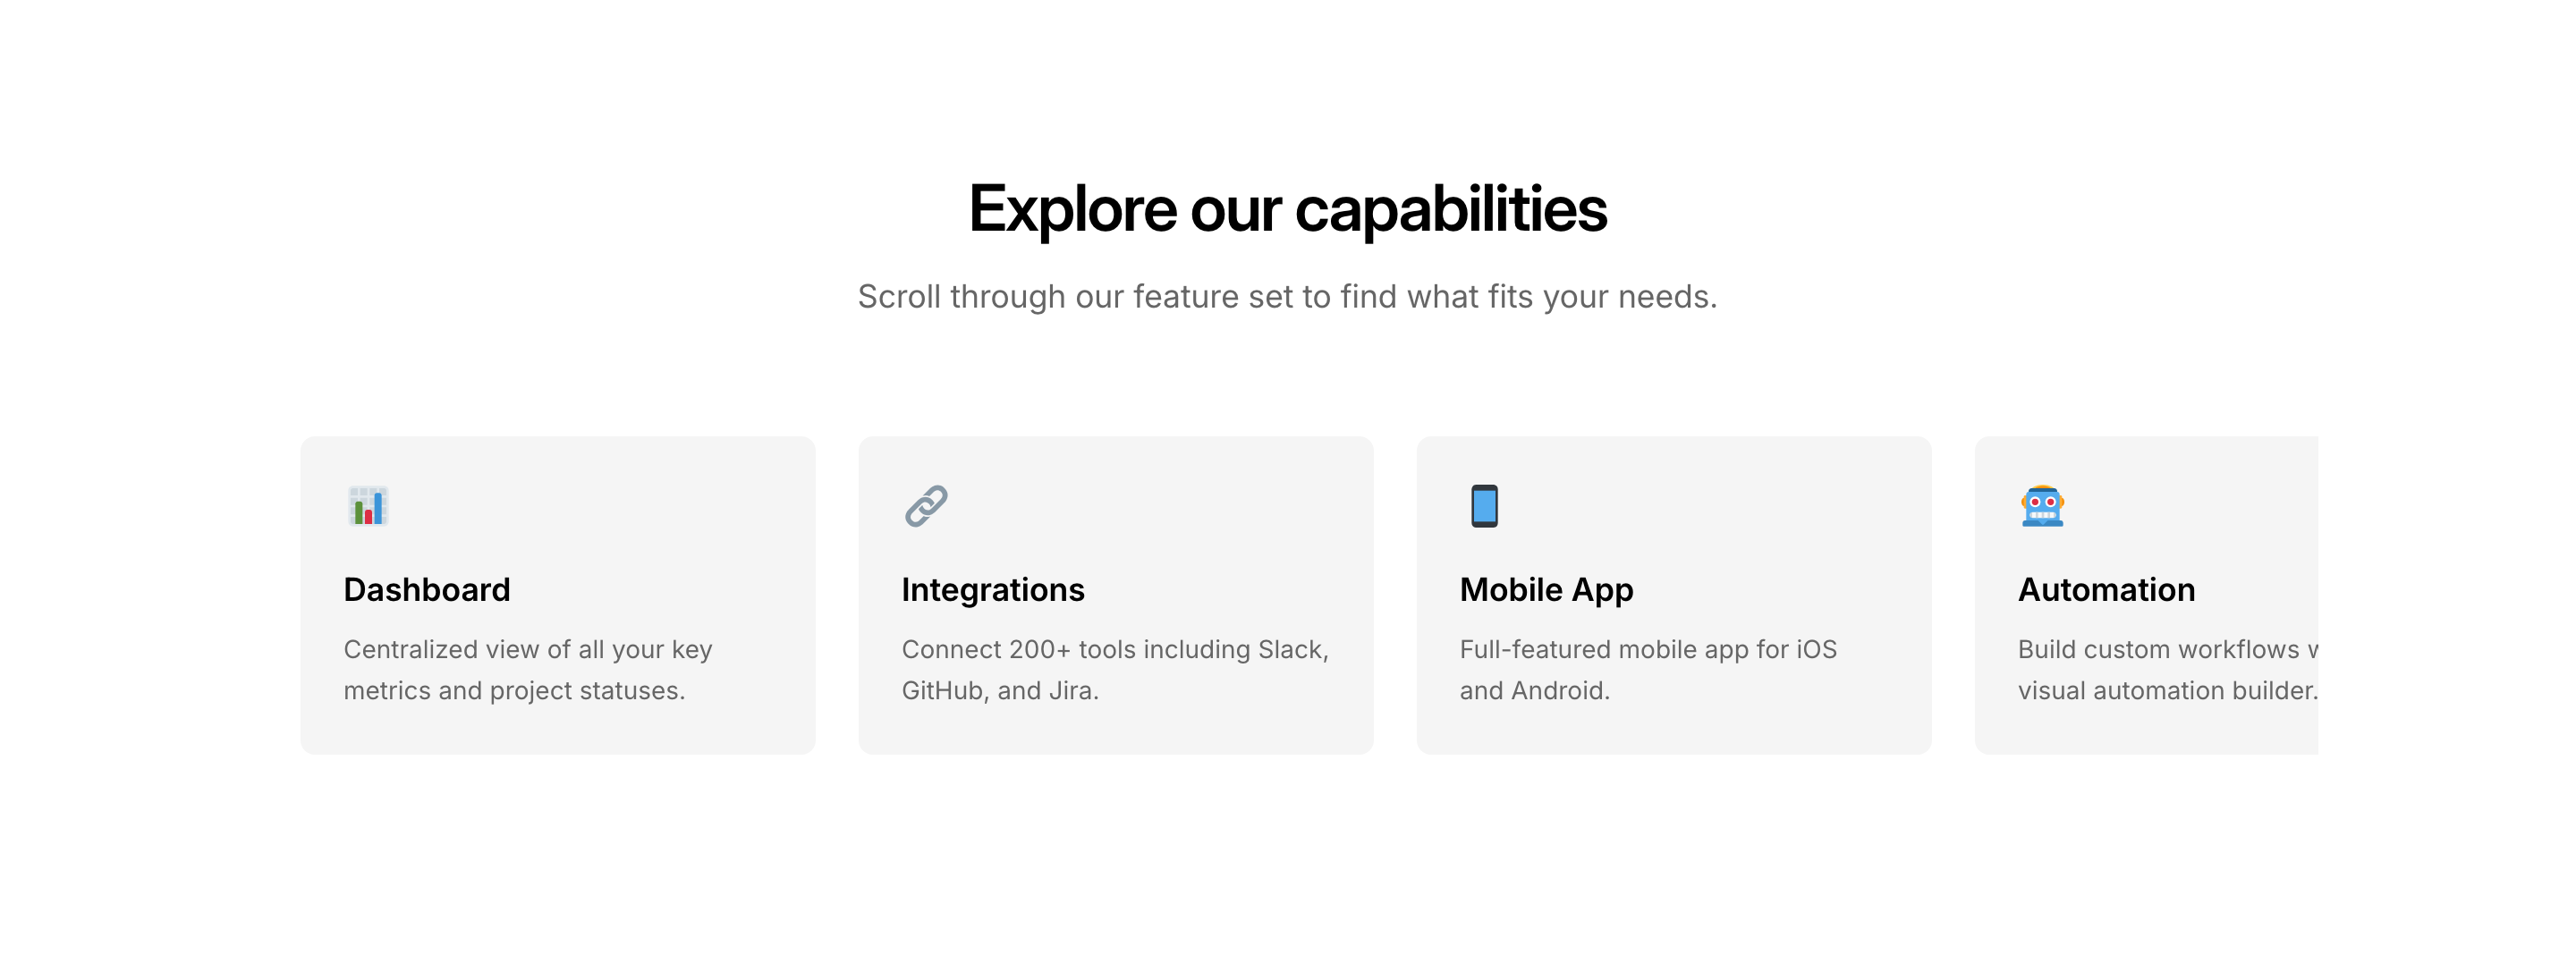2576x955 pixels.
Task: Click the Dashboard bar chart icon
Action: click(x=367, y=506)
